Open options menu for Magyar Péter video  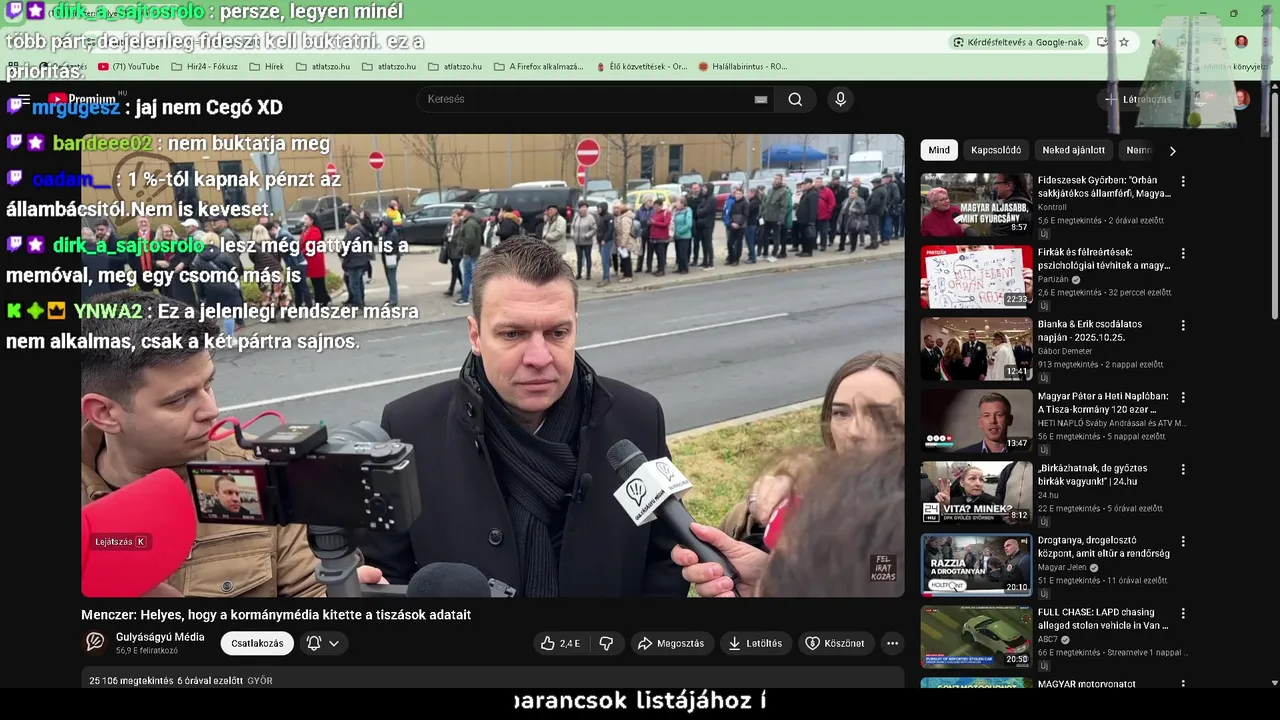(1183, 398)
